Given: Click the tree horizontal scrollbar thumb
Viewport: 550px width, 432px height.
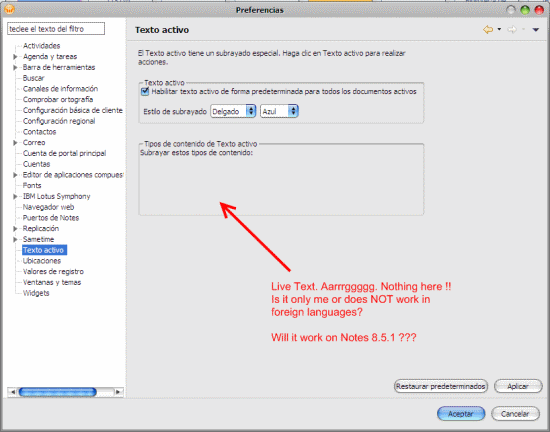Looking at the screenshot, I should click(x=58, y=392).
